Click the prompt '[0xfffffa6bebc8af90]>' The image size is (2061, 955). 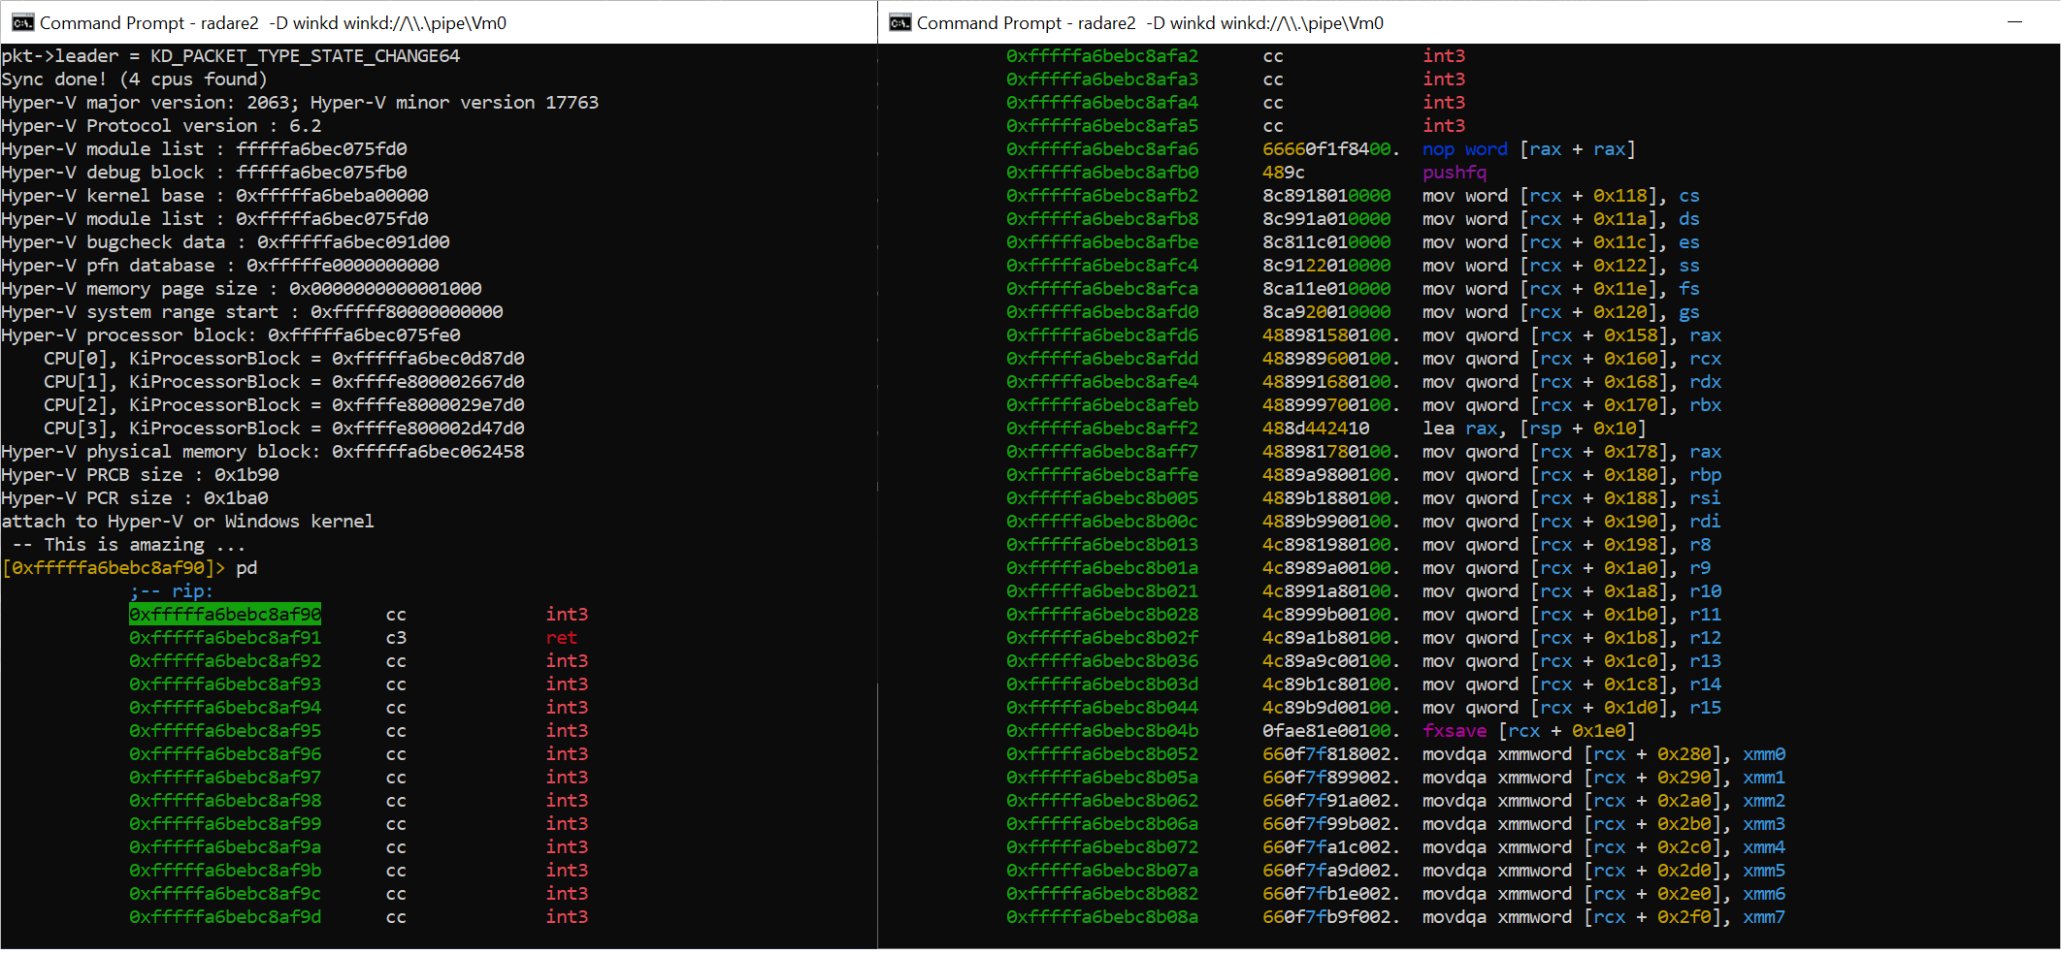115,568
